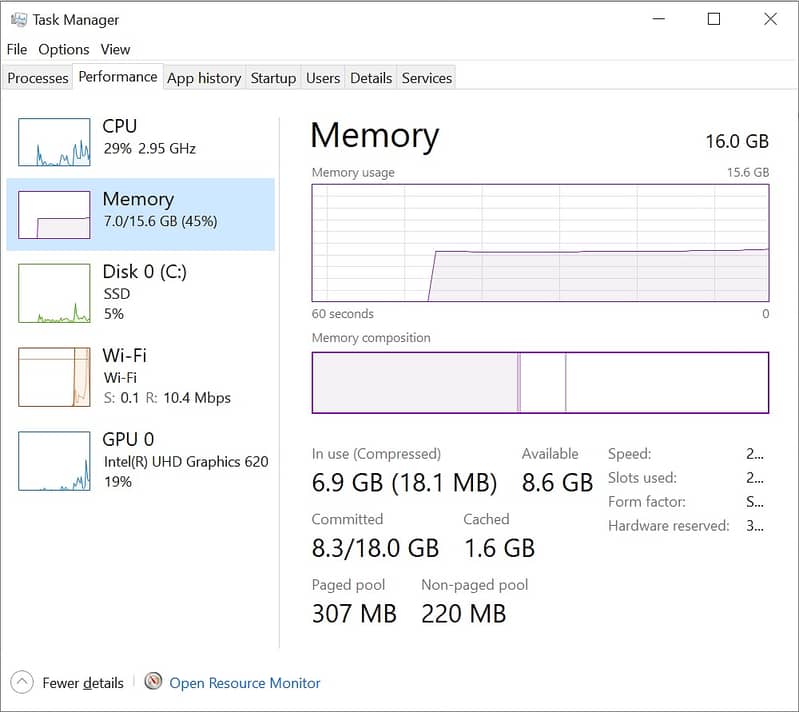
Task: Switch to the Processes tab
Action: point(38,78)
